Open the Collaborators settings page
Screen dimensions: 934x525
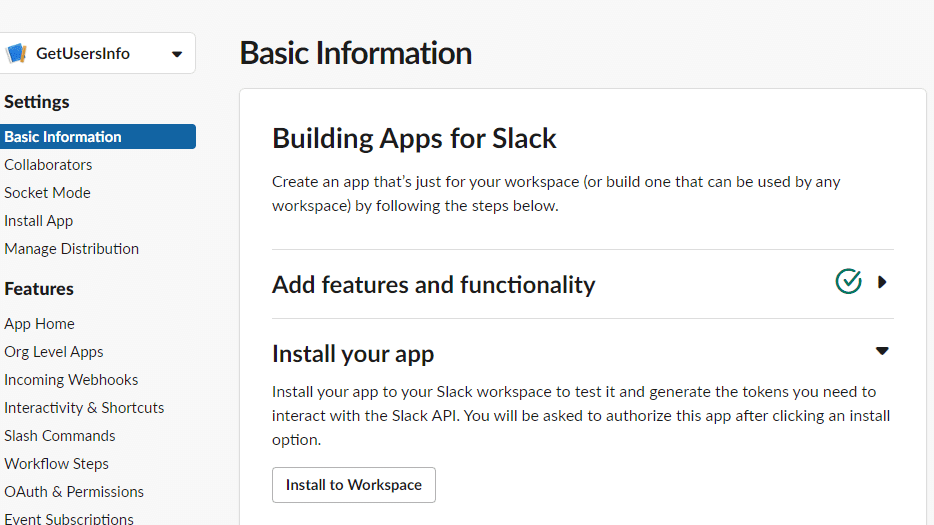48,164
